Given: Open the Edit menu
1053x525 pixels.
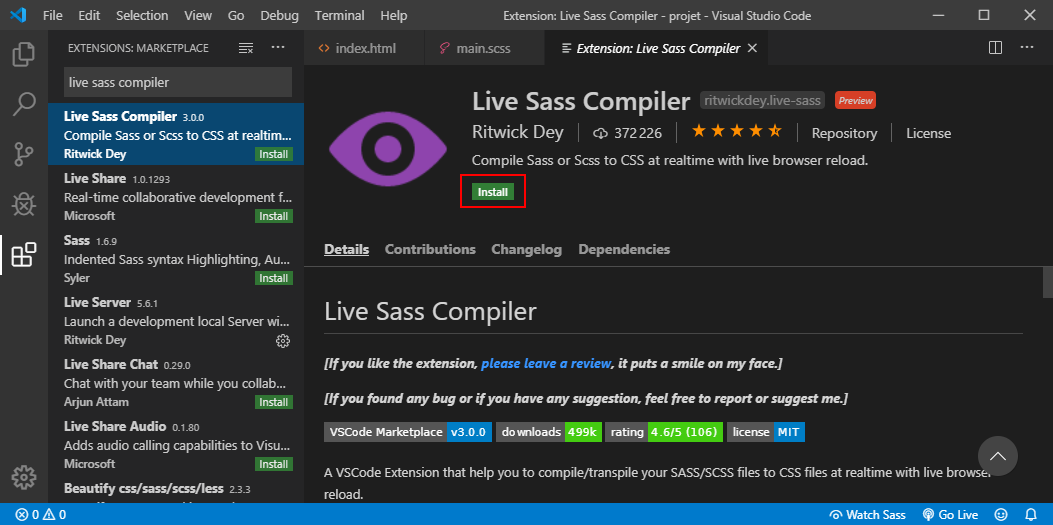Looking at the screenshot, I should [89, 15].
